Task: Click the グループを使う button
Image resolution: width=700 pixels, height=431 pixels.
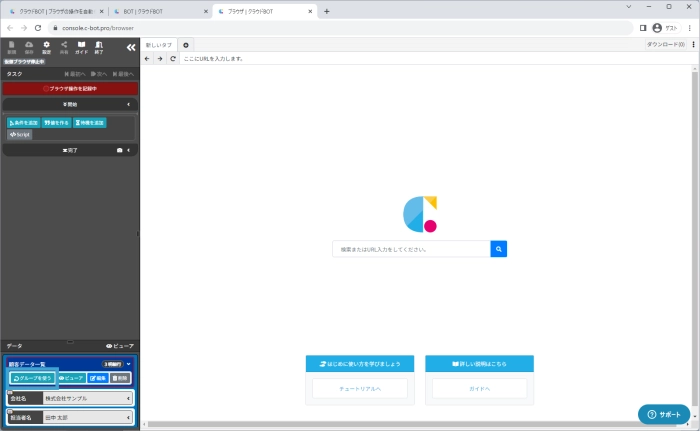Action: click(31, 378)
